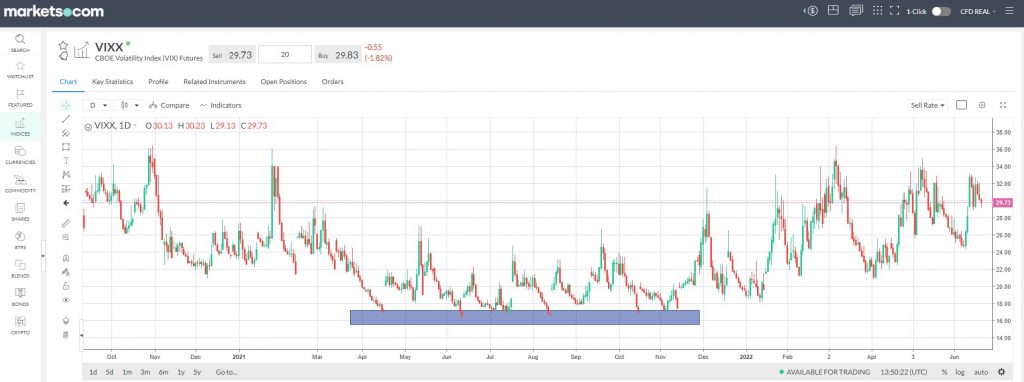Toggle the 1-Click trading switch
The height and width of the screenshot is (382, 1024).
coord(941,11)
